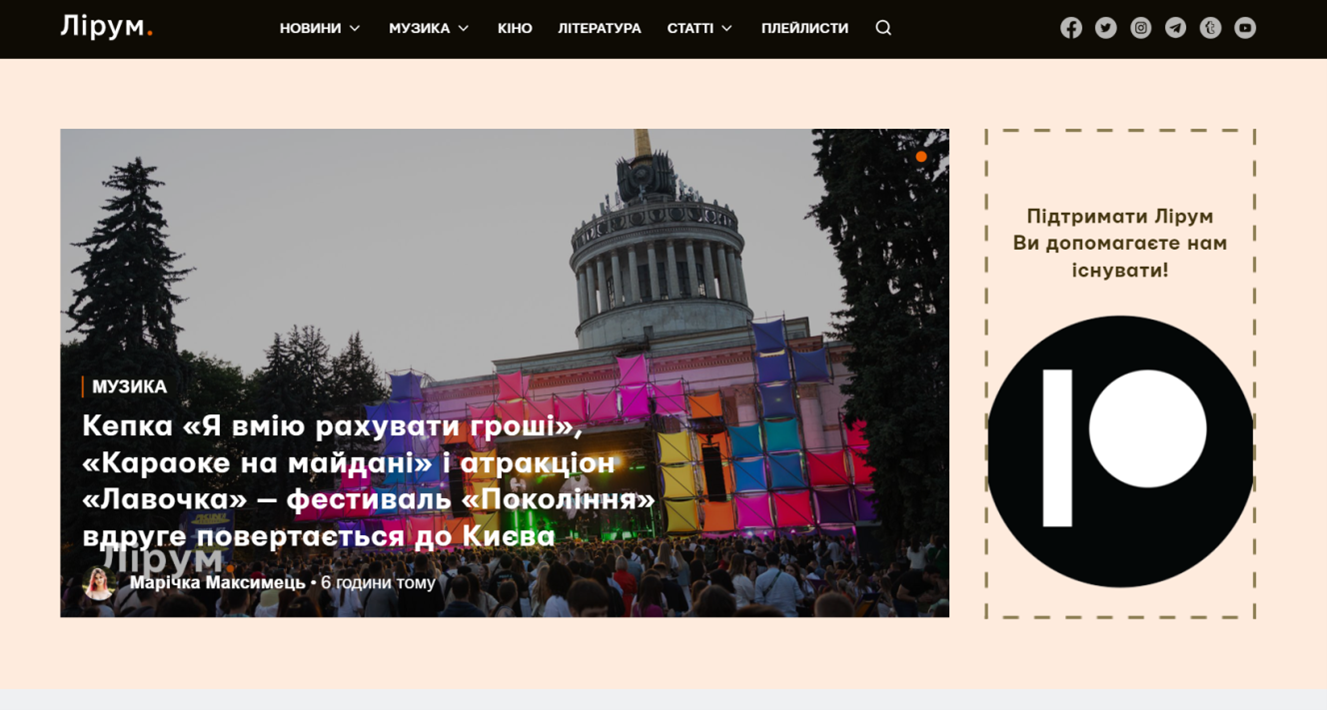Open author Марічка Максимець's name link
The width and height of the screenshot is (1327, 710).
218,583
